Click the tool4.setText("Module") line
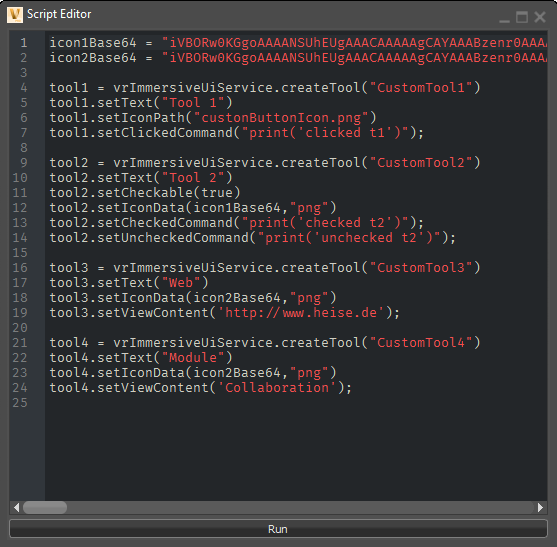The width and height of the screenshot is (557, 547). tap(141, 358)
